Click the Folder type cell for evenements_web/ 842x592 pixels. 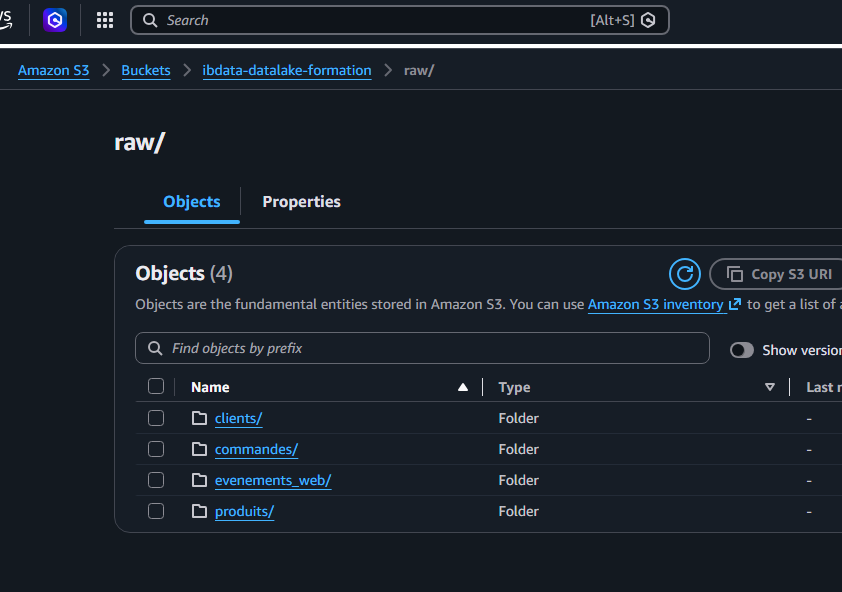[x=518, y=481]
